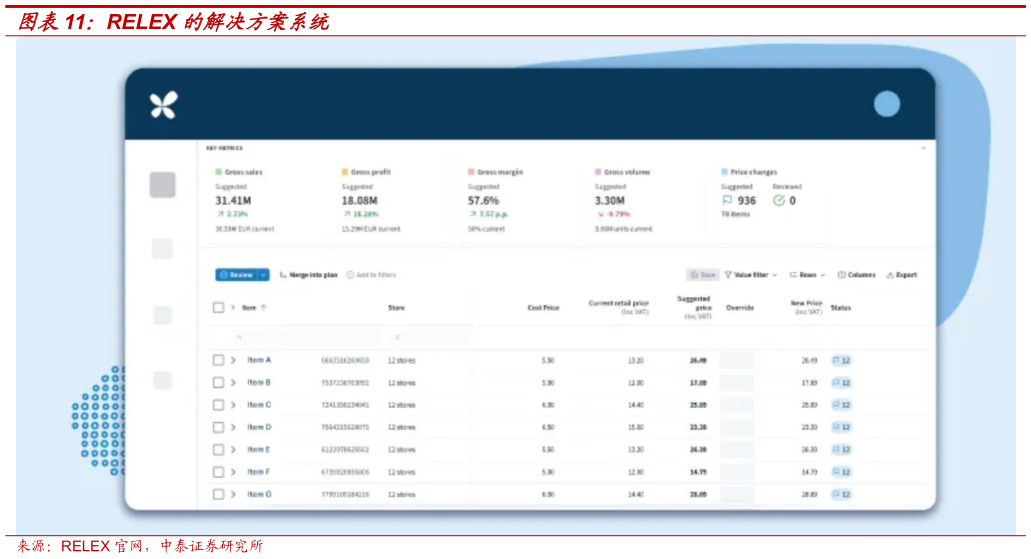Tick the checkbox for Item A
The height and width of the screenshot is (559, 1031).
point(218,360)
